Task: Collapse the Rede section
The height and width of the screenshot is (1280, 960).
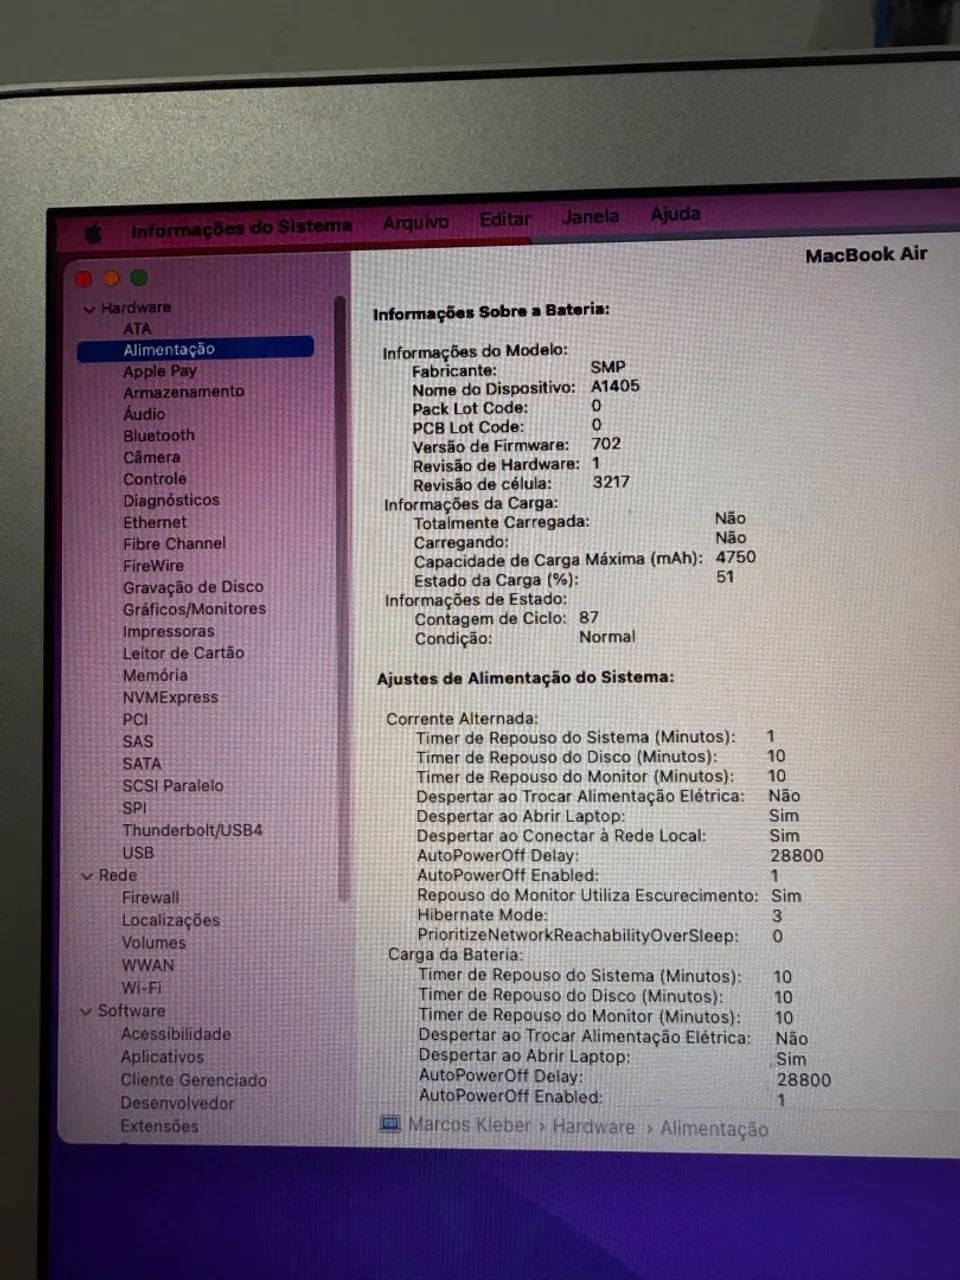Action: (87, 876)
